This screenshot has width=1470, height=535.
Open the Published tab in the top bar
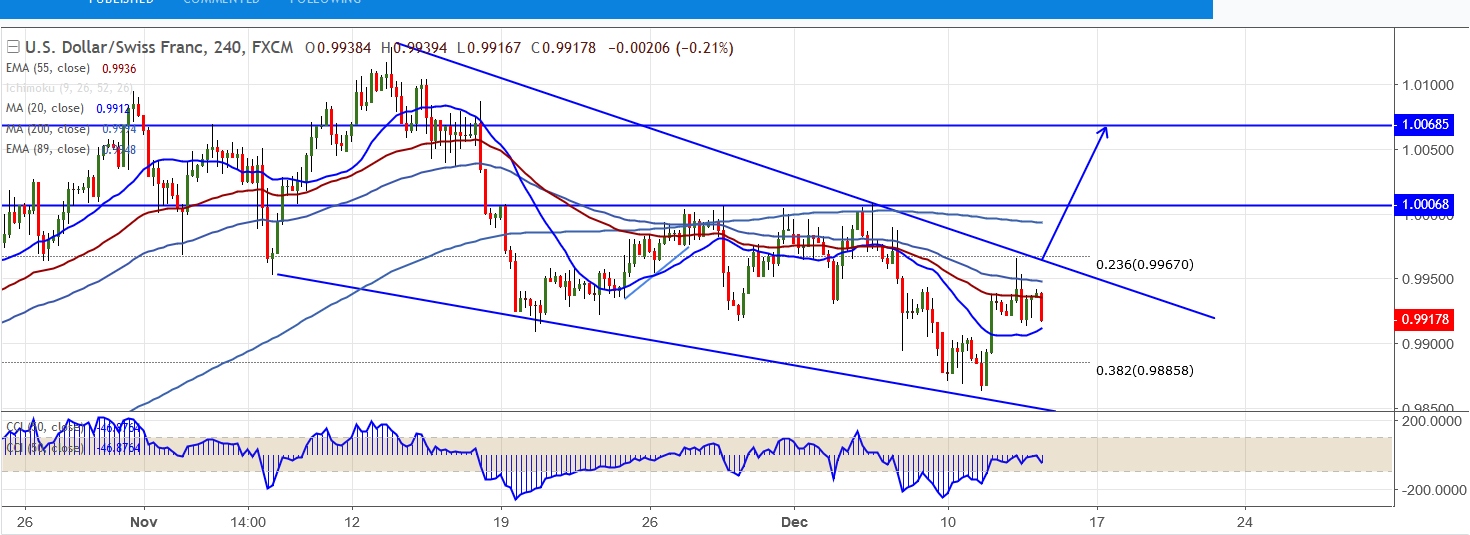pos(121,3)
